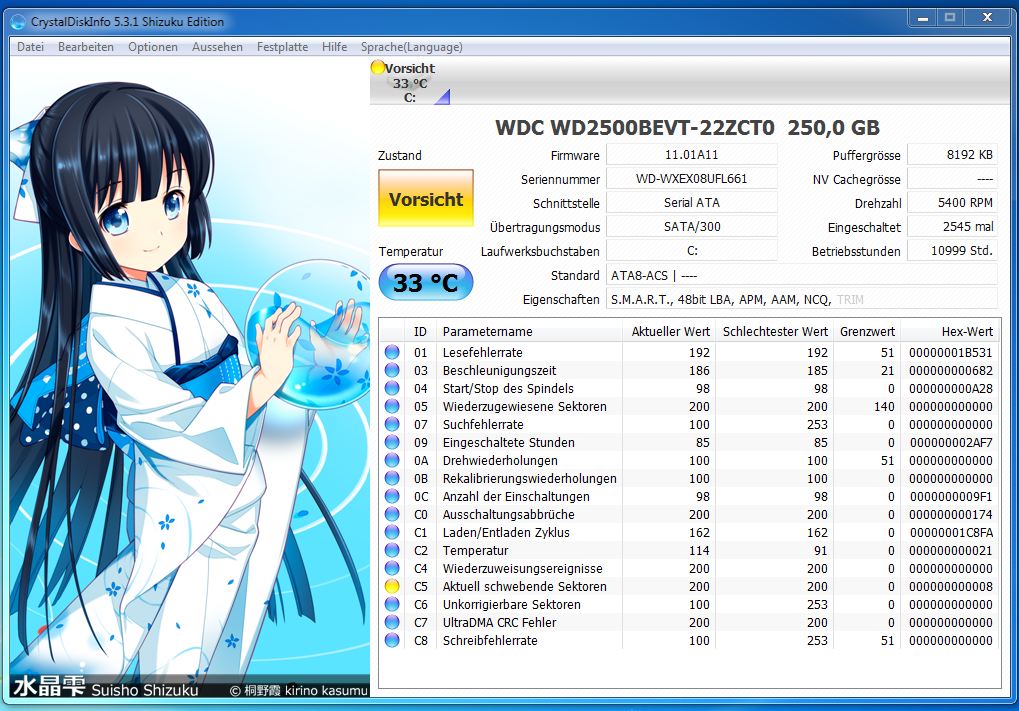Click the ID column header
This screenshot has height=711, width=1019.
pyautogui.click(x=420, y=331)
